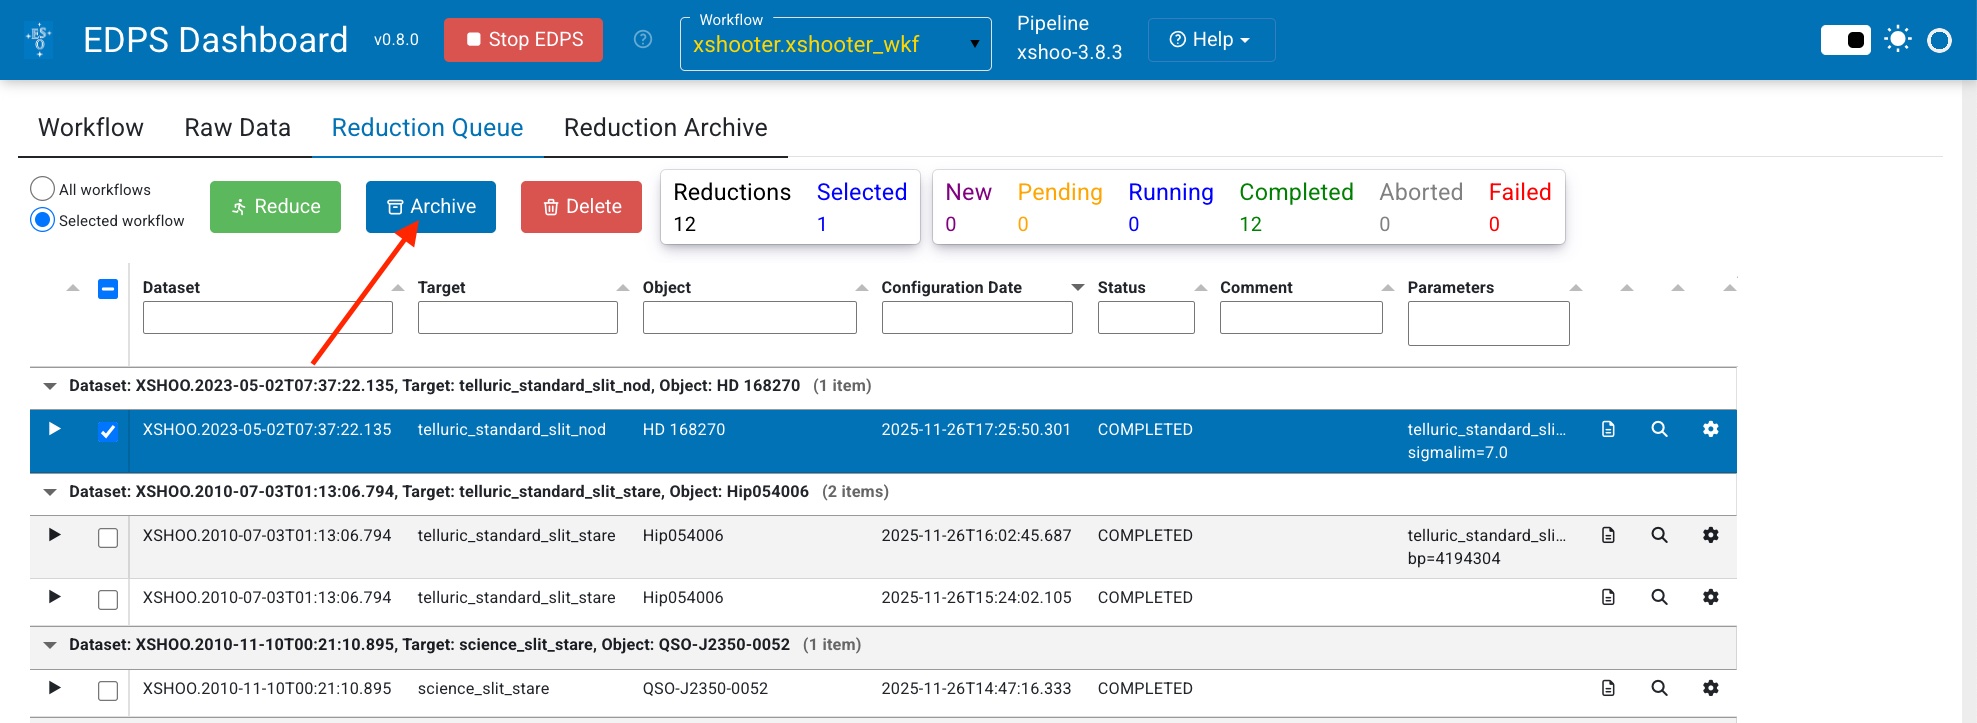Click the red Delete button
The height and width of the screenshot is (723, 1977).
tap(582, 207)
